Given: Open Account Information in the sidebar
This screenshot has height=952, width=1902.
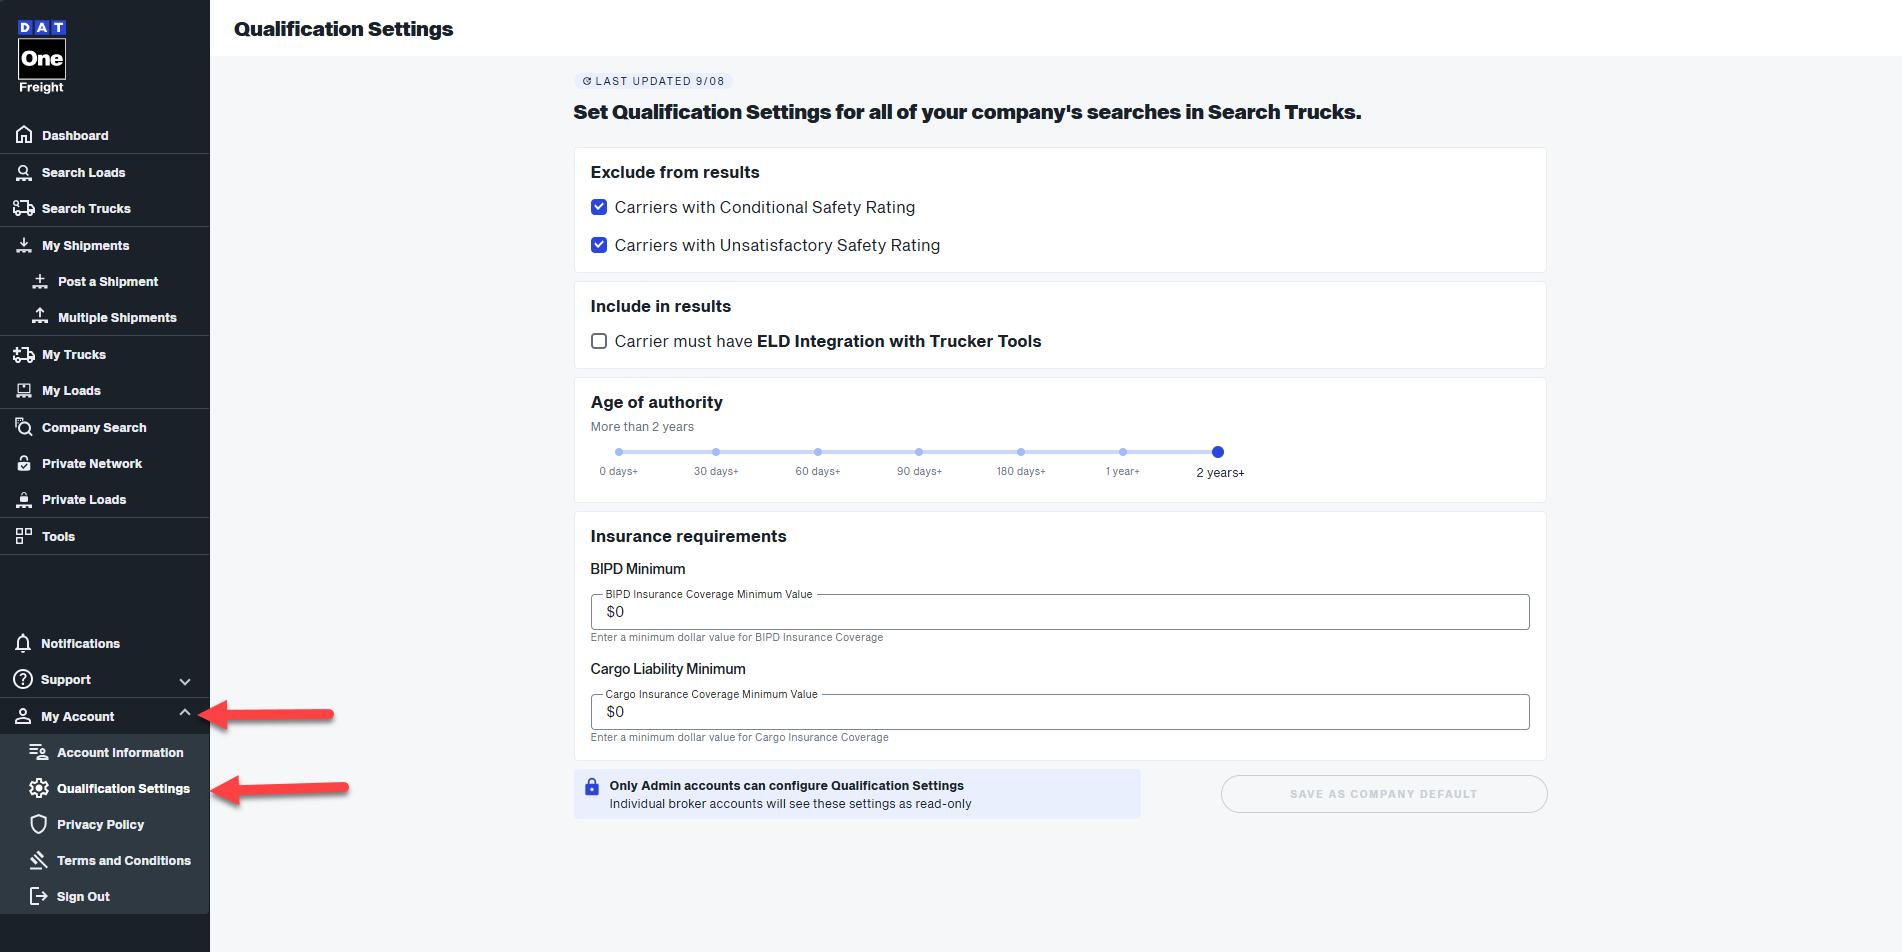Looking at the screenshot, I should [120, 753].
